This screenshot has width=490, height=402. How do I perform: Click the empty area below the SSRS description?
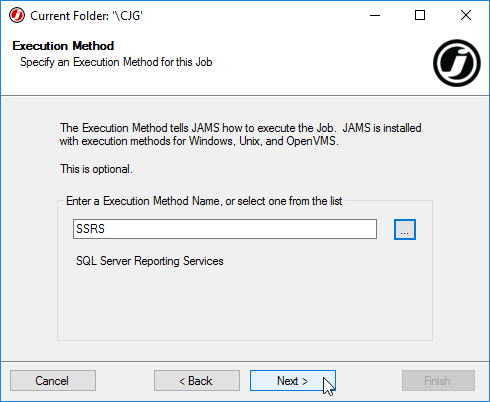(245, 303)
